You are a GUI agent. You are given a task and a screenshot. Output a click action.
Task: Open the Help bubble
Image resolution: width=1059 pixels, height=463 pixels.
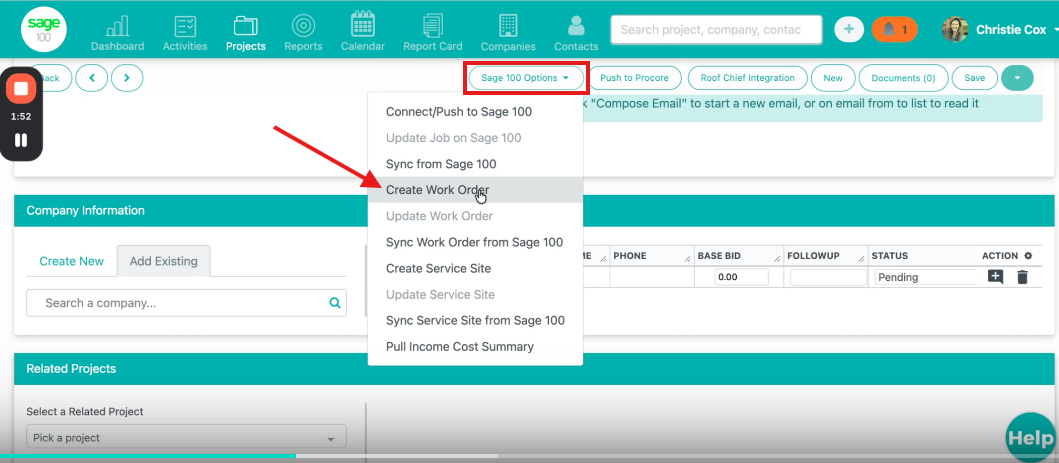(x=1031, y=437)
